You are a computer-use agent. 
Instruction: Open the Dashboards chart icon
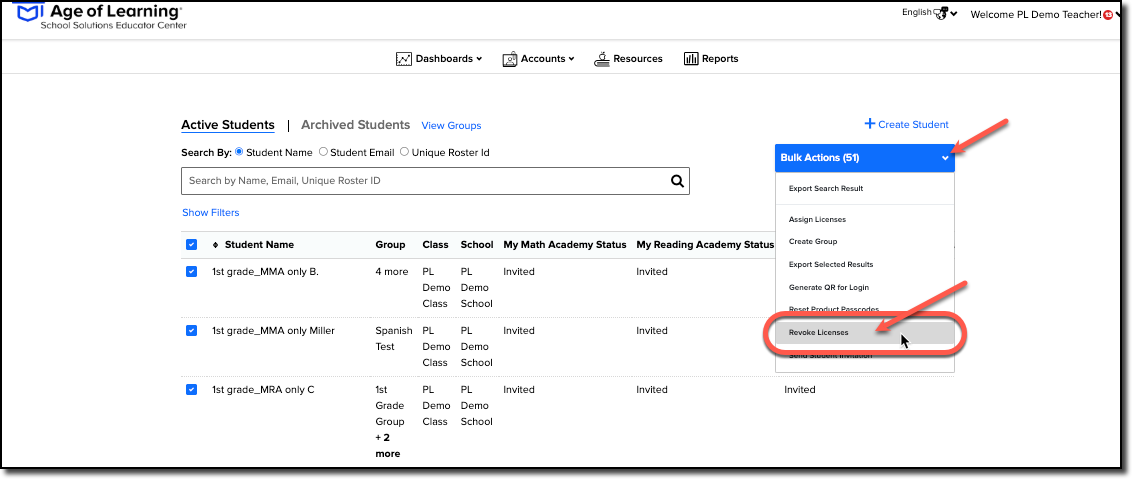(404, 59)
